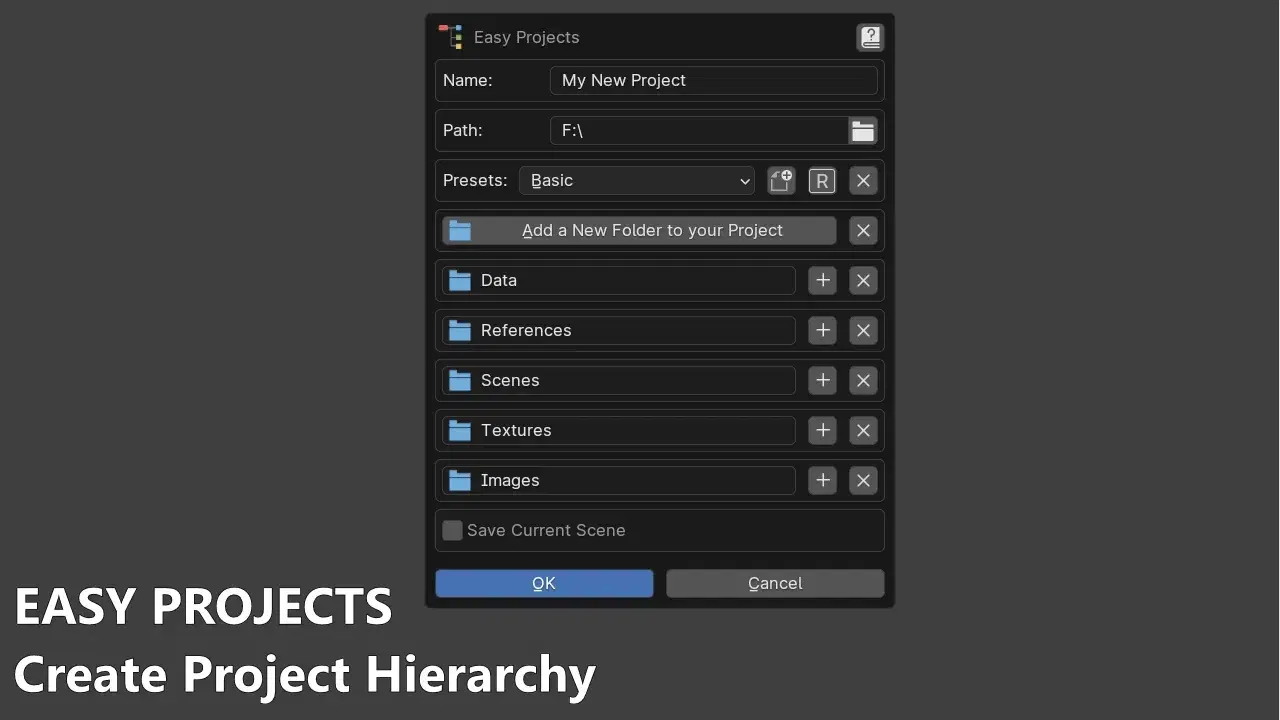This screenshot has height=720, width=1280.
Task: Click the R preset rename icon
Action: click(x=822, y=180)
